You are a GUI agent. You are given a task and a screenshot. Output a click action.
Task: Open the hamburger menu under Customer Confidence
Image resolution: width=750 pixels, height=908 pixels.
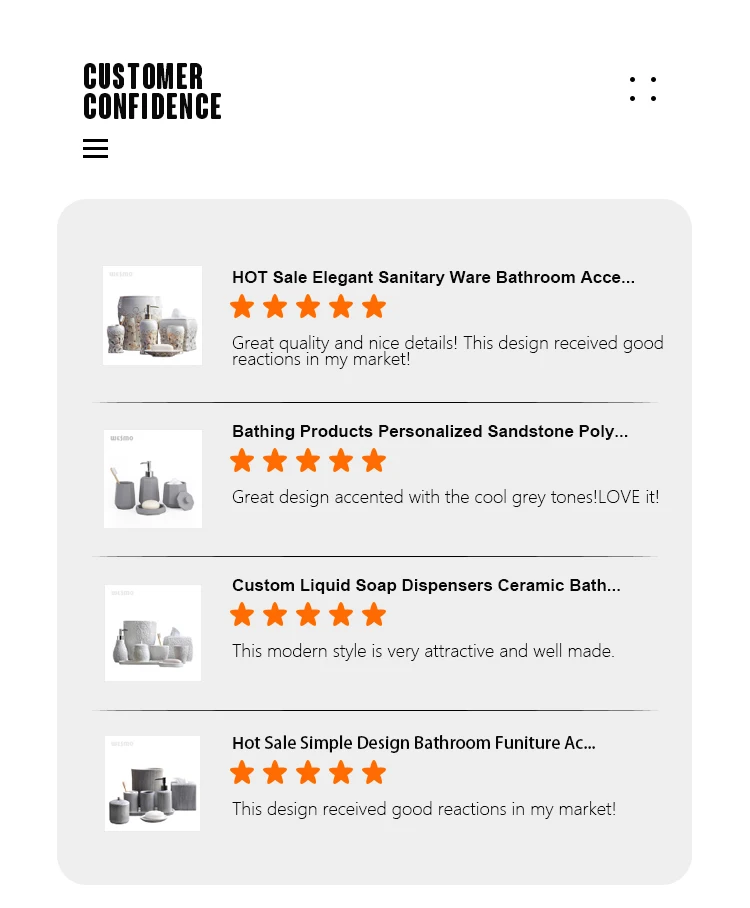pos(95,149)
